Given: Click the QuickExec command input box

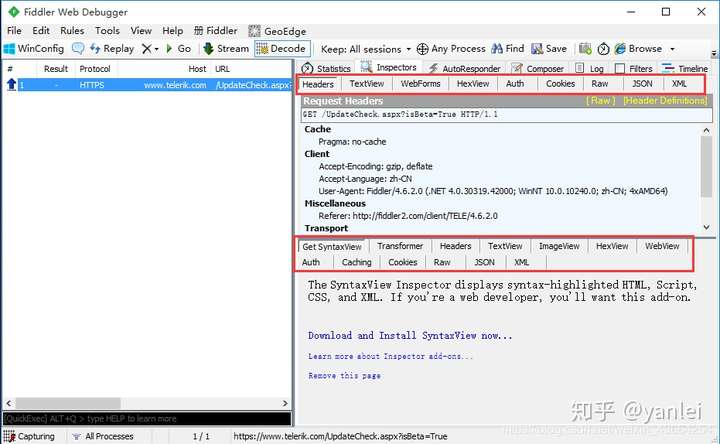Looking at the screenshot, I should click(147, 419).
